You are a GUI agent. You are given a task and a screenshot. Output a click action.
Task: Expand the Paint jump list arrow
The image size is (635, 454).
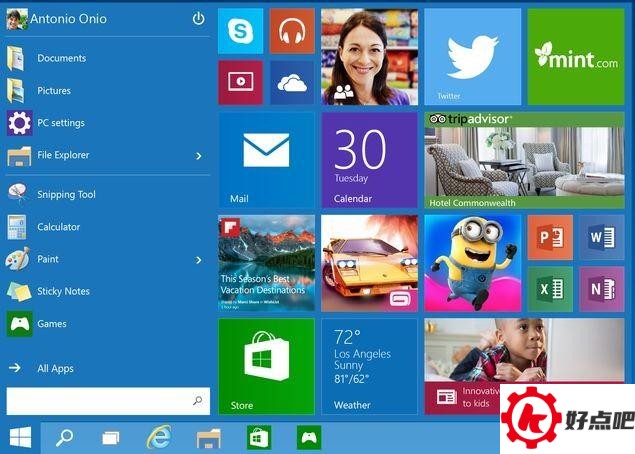pos(198,260)
